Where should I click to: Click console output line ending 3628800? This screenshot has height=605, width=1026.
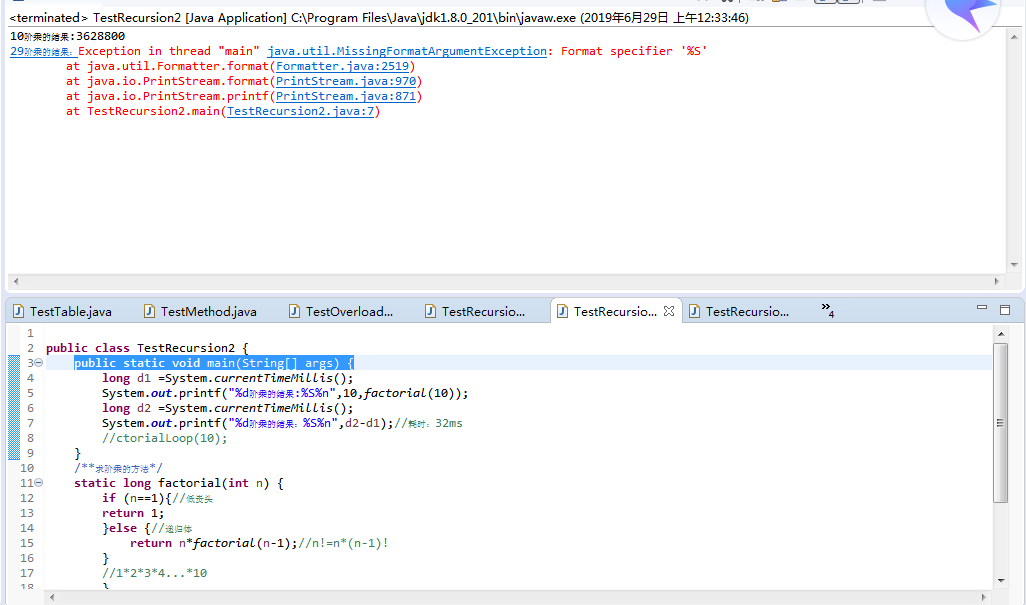(67, 36)
